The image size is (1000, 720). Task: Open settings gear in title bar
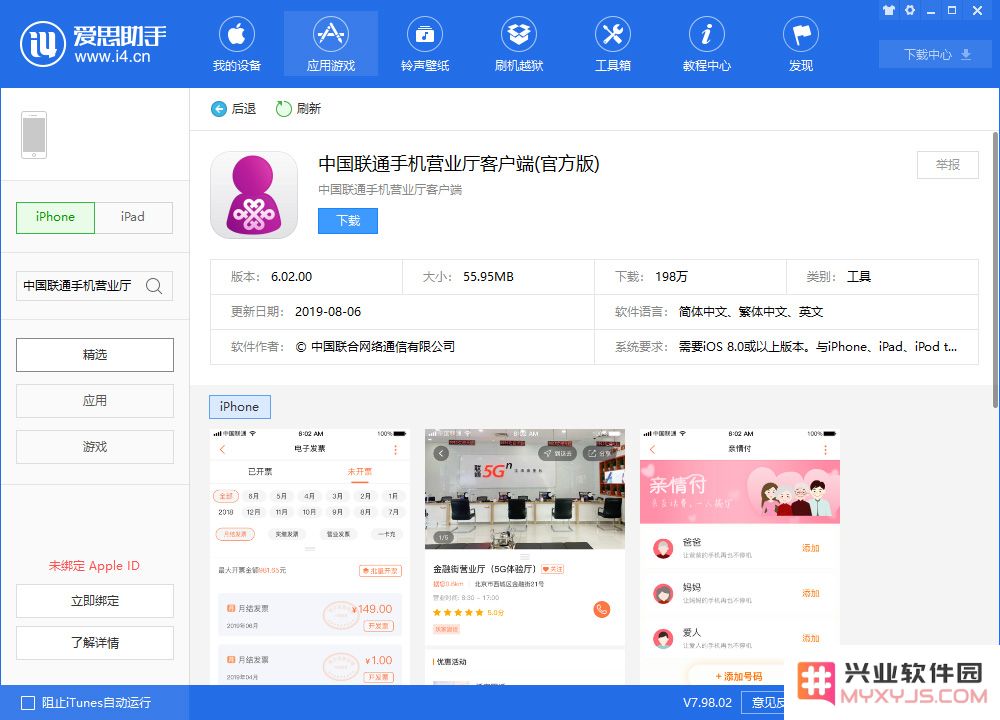tap(910, 10)
